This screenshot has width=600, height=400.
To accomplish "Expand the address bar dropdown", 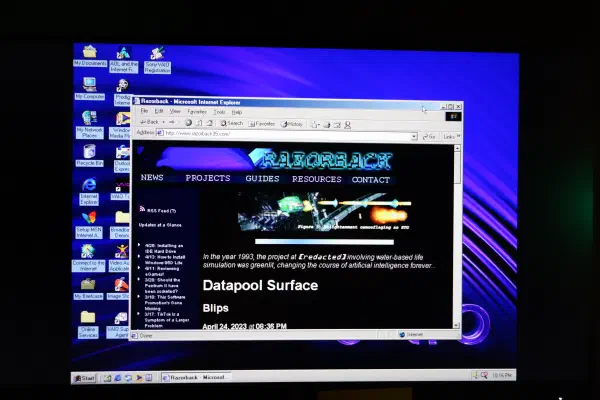I will click(414, 136).
